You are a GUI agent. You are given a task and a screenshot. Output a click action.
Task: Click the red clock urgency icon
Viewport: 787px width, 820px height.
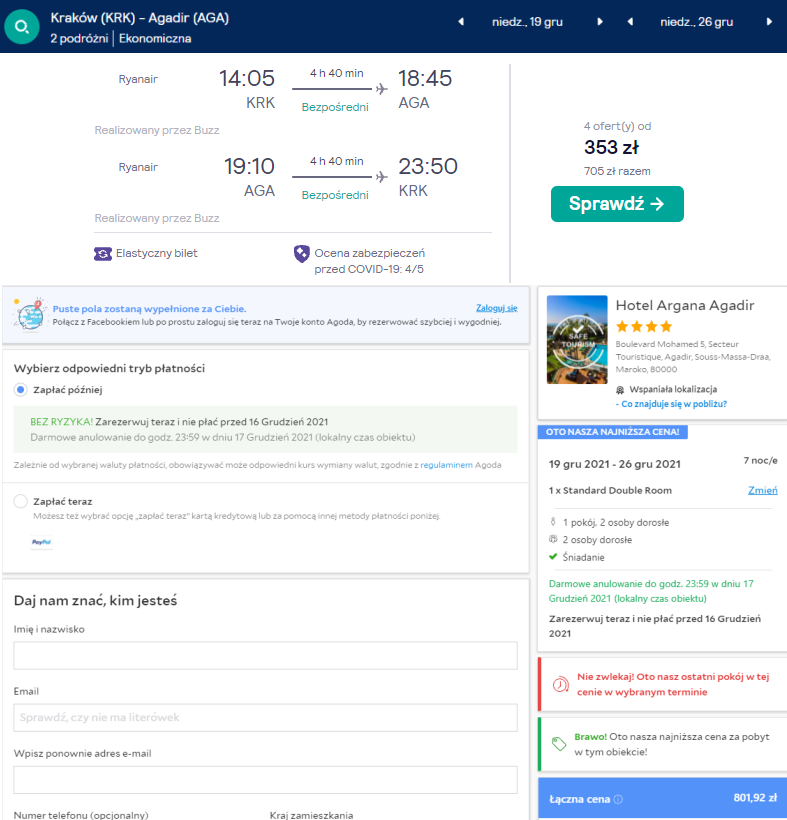pyautogui.click(x=561, y=685)
